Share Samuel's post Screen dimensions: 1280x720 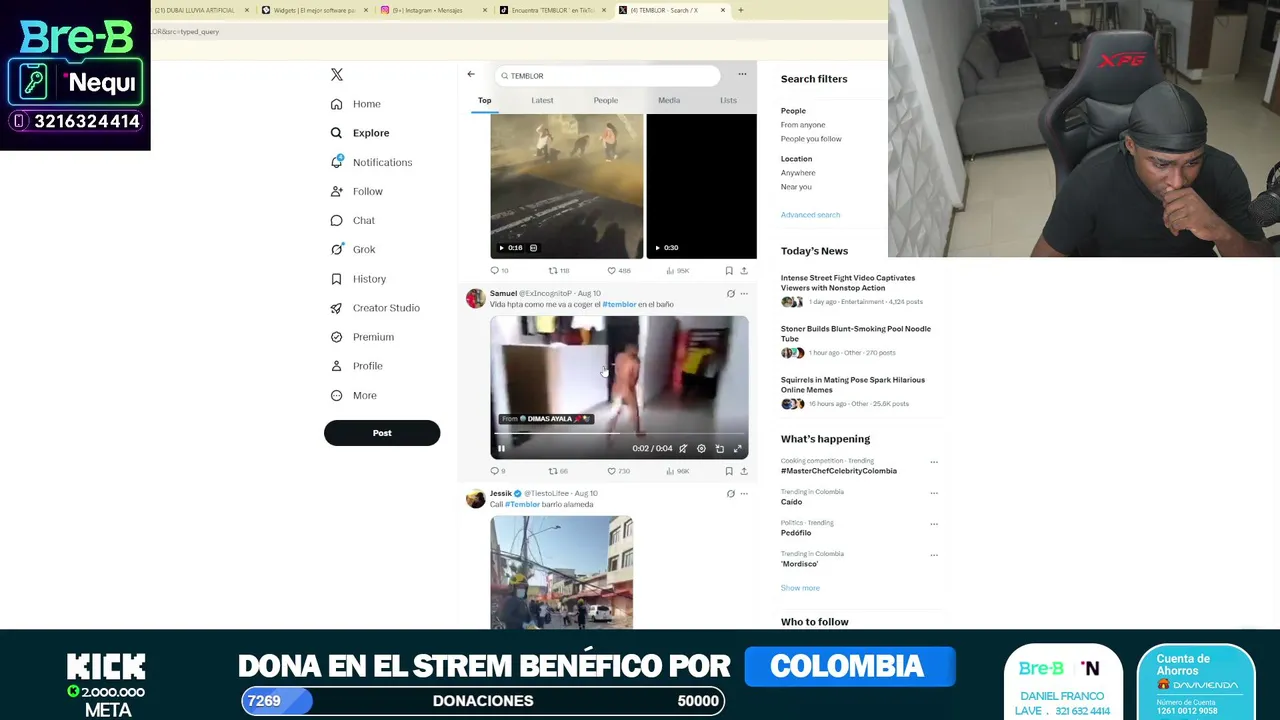(x=743, y=471)
